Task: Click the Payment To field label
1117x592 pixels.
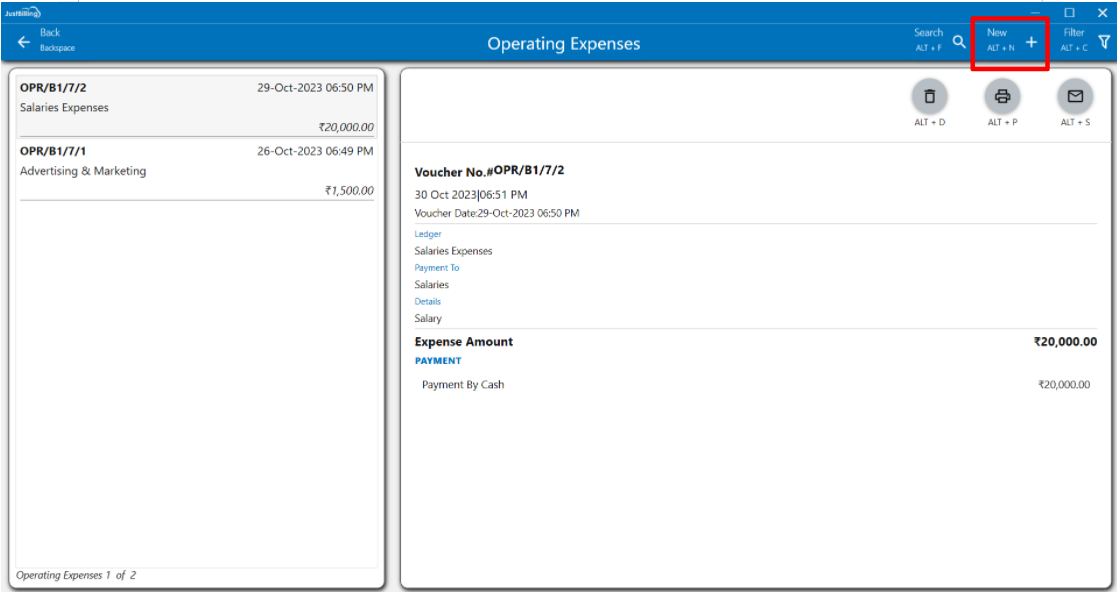Action: 437,268
